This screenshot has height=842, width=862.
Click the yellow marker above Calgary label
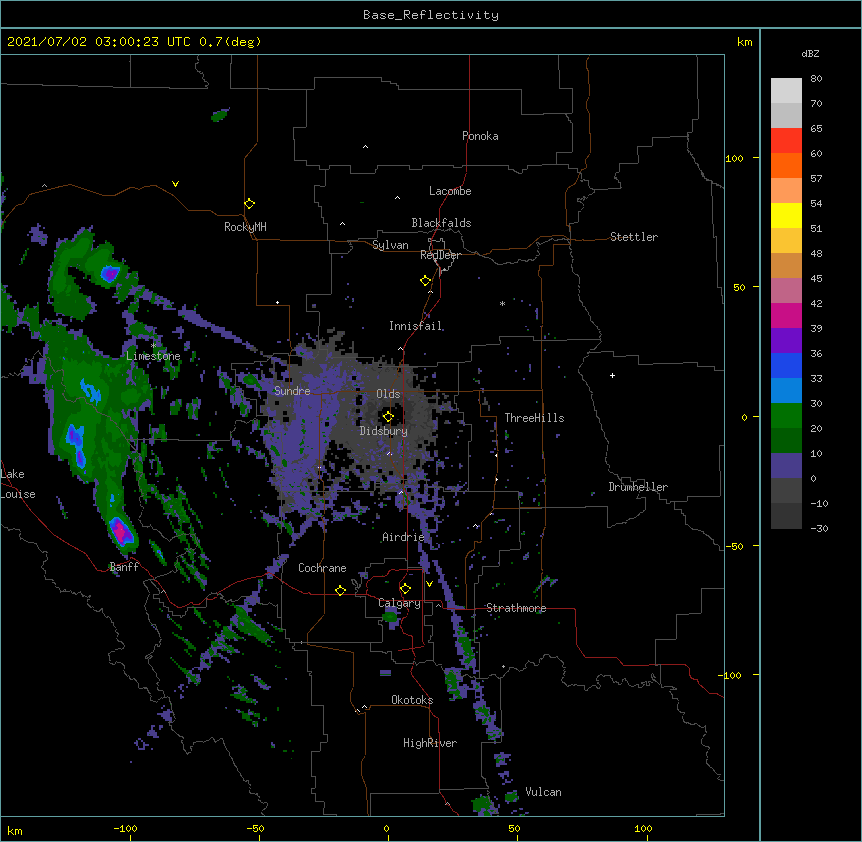405,589
